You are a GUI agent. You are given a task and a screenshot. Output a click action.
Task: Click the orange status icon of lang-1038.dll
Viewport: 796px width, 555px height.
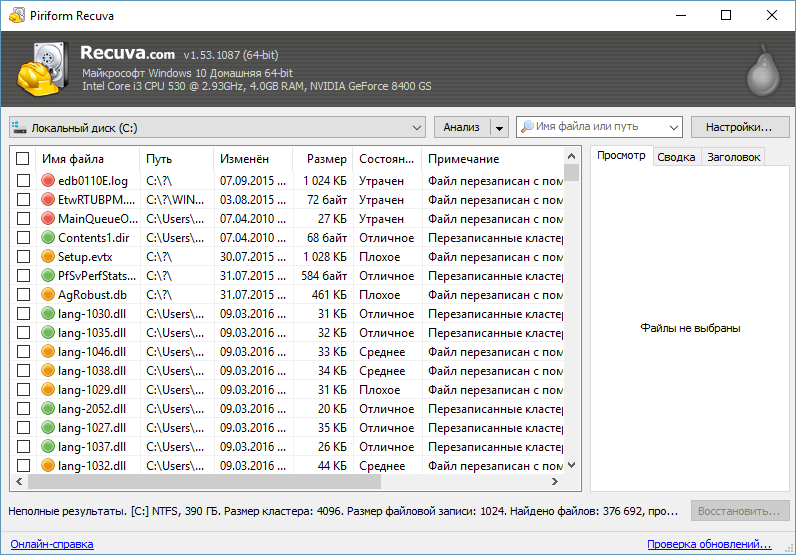[48, 370]
